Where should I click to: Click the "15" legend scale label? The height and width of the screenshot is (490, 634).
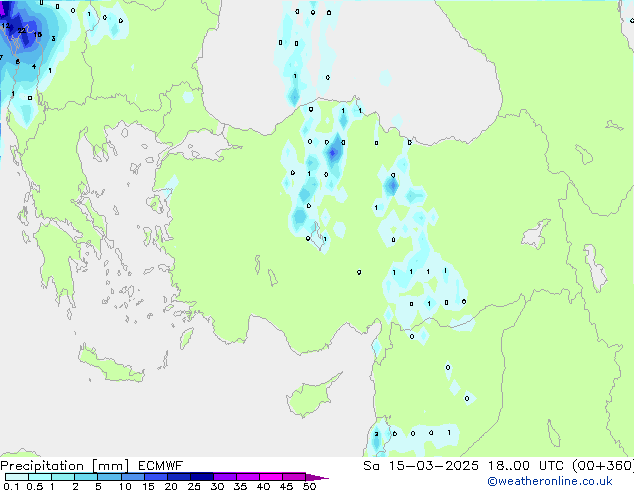click(148, 486)
